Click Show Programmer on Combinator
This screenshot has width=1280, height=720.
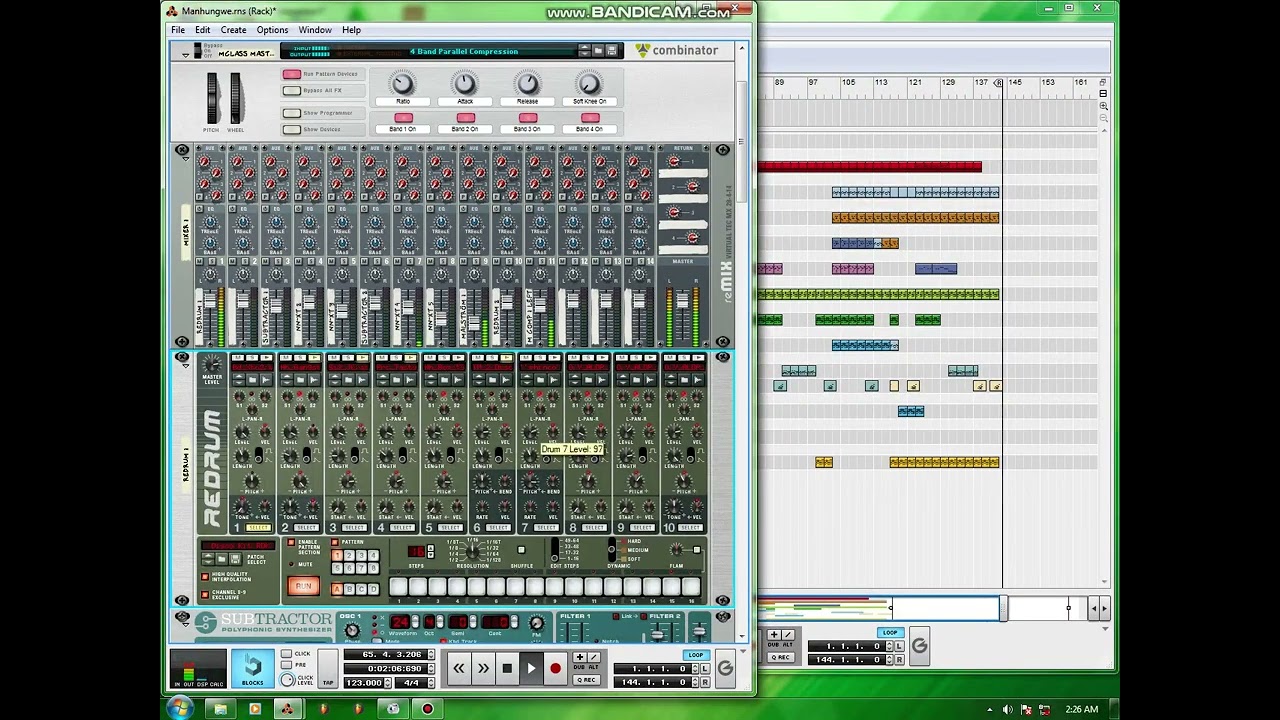tap(292, 113)
